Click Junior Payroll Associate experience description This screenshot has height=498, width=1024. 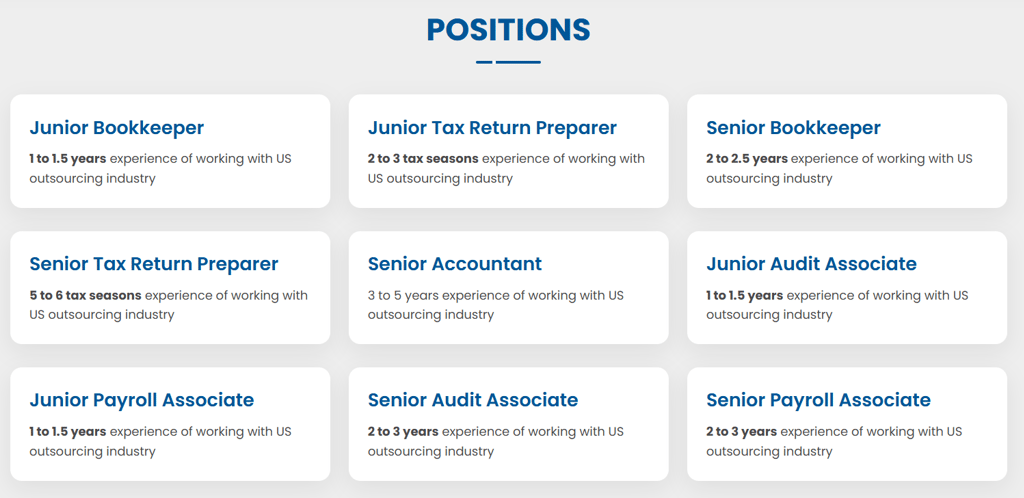pos(160,441)
